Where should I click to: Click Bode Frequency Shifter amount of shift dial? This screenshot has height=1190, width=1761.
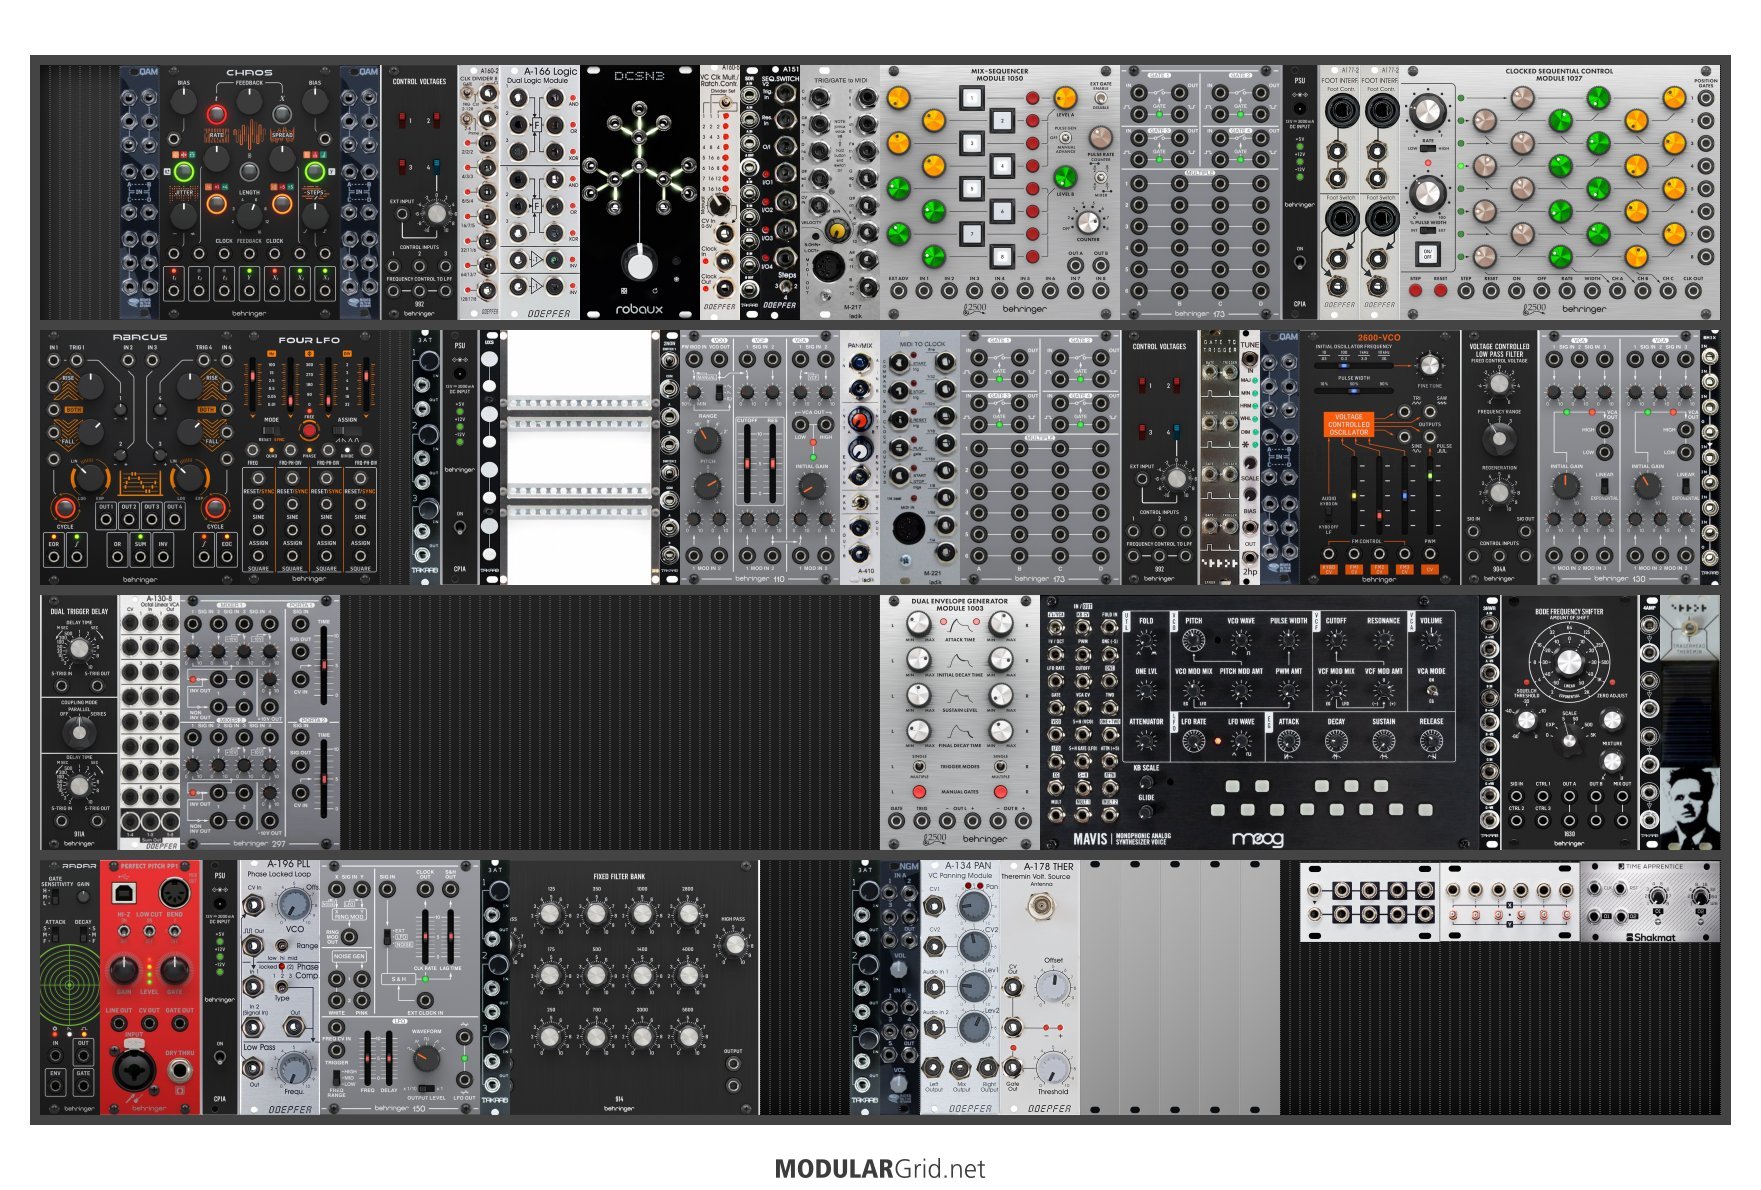click(x=1569, y=662)
